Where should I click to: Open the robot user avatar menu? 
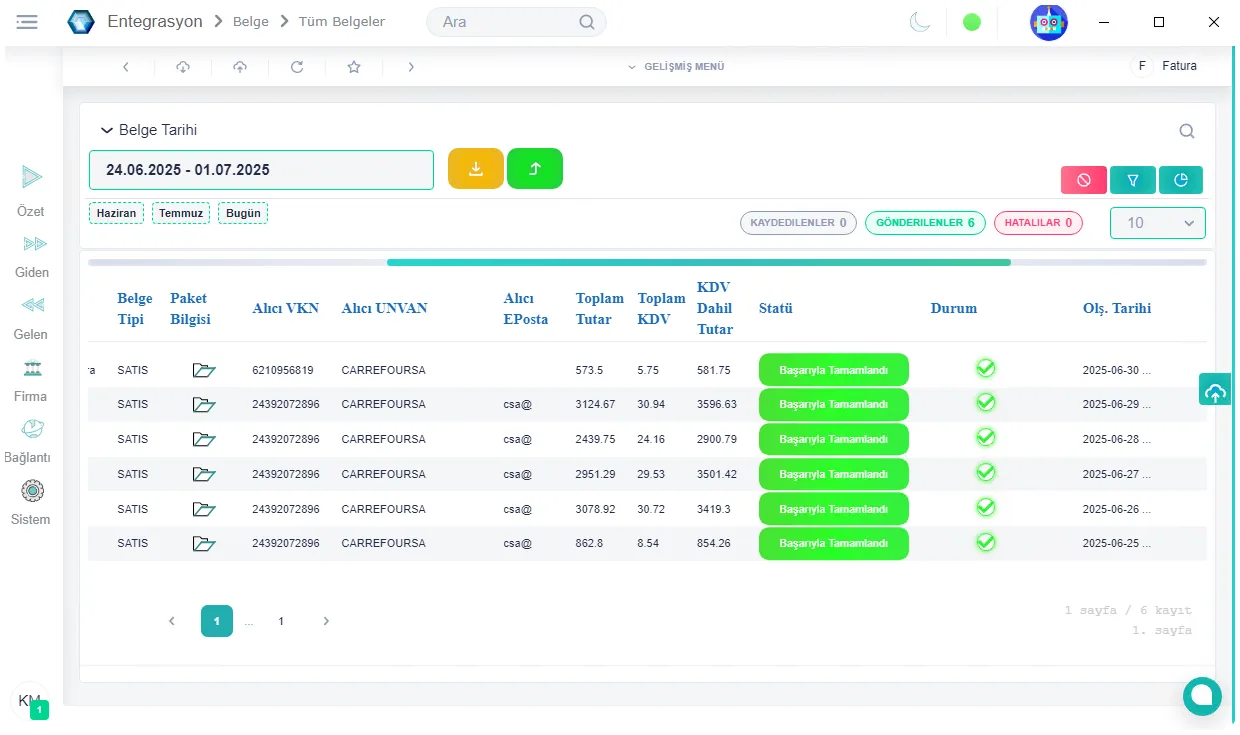click(1049, 22)
